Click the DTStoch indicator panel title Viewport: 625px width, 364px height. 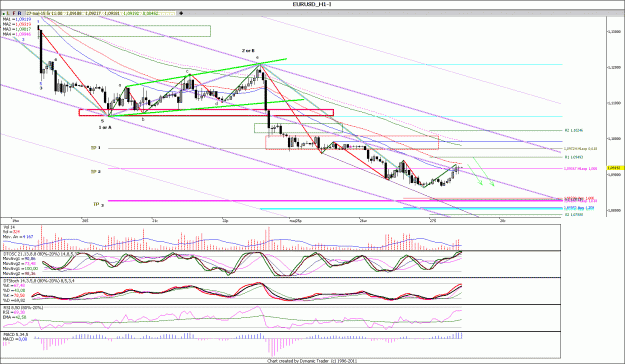click(38, 281)
